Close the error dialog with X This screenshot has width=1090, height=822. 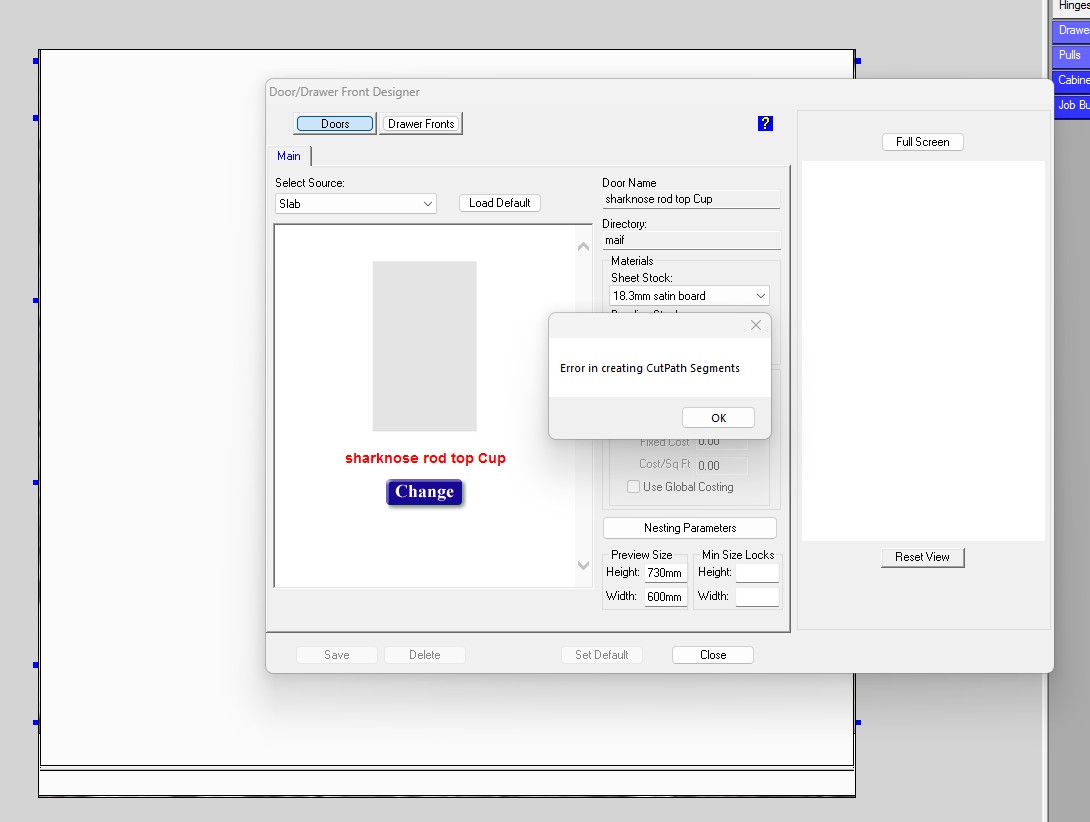(x=755, y=325)
